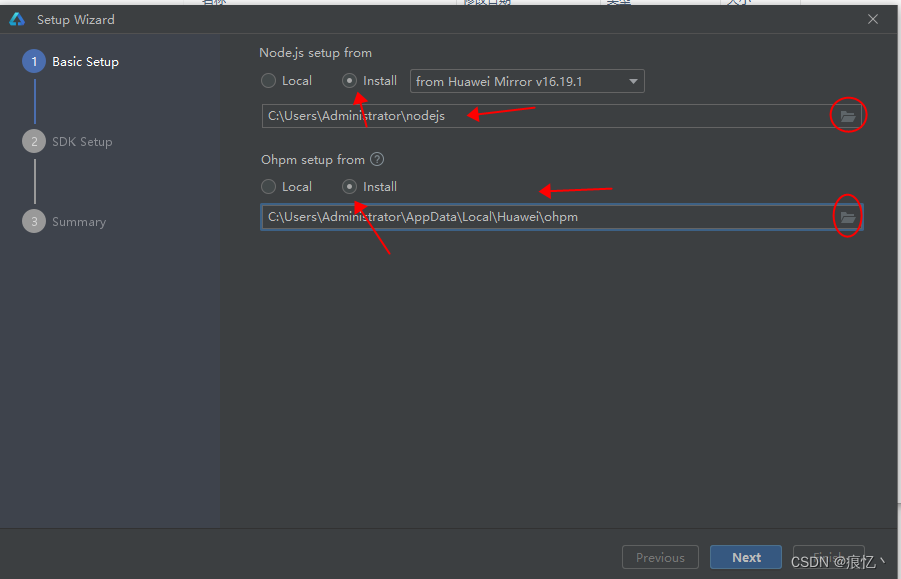Click the mirror version dropdown arrow
The width and height of the screenshot is (901, 579).
[633, 81]
